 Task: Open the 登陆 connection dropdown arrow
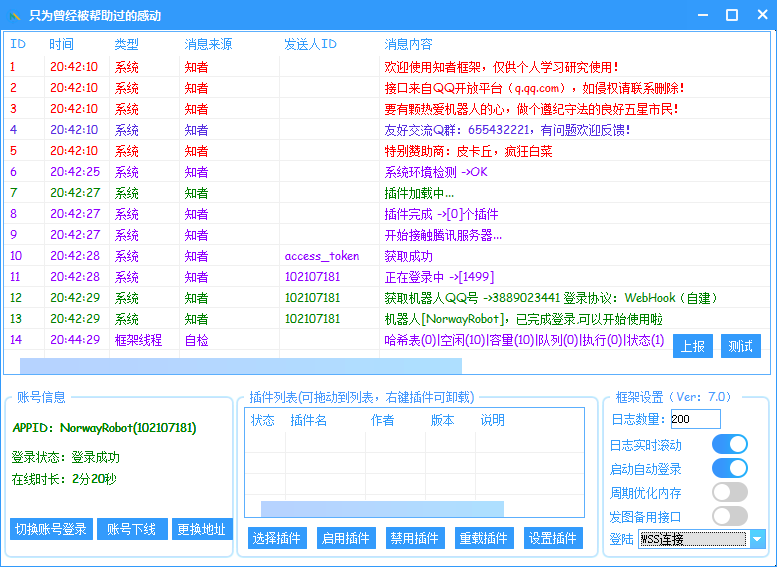click(758, 539)
